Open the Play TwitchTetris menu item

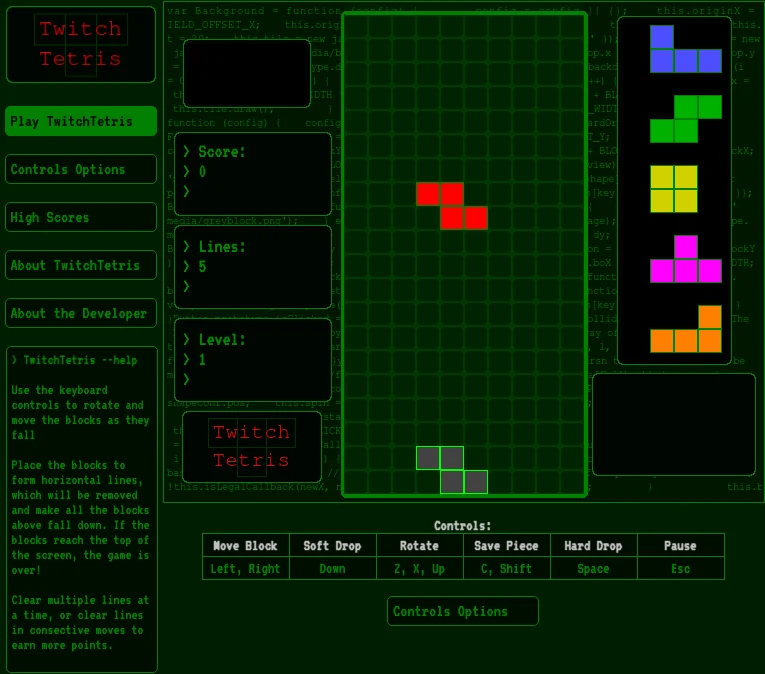pyautogui.click(x=81, y=121)
